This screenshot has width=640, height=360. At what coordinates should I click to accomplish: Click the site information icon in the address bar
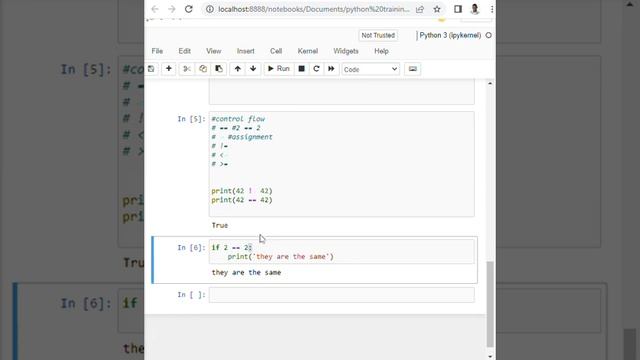pyautogui.click(x=209, y=9)
